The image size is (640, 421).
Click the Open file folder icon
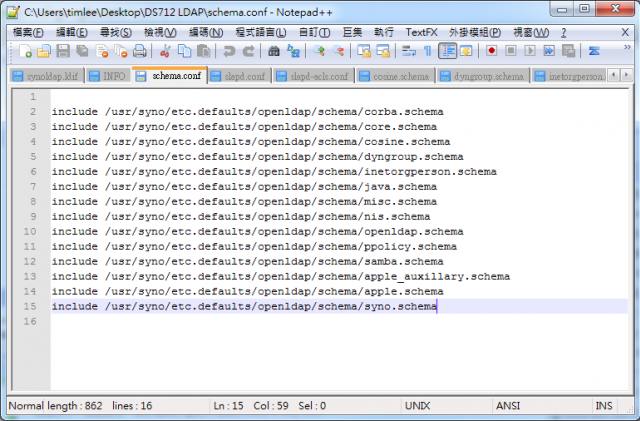pos(44,51)
